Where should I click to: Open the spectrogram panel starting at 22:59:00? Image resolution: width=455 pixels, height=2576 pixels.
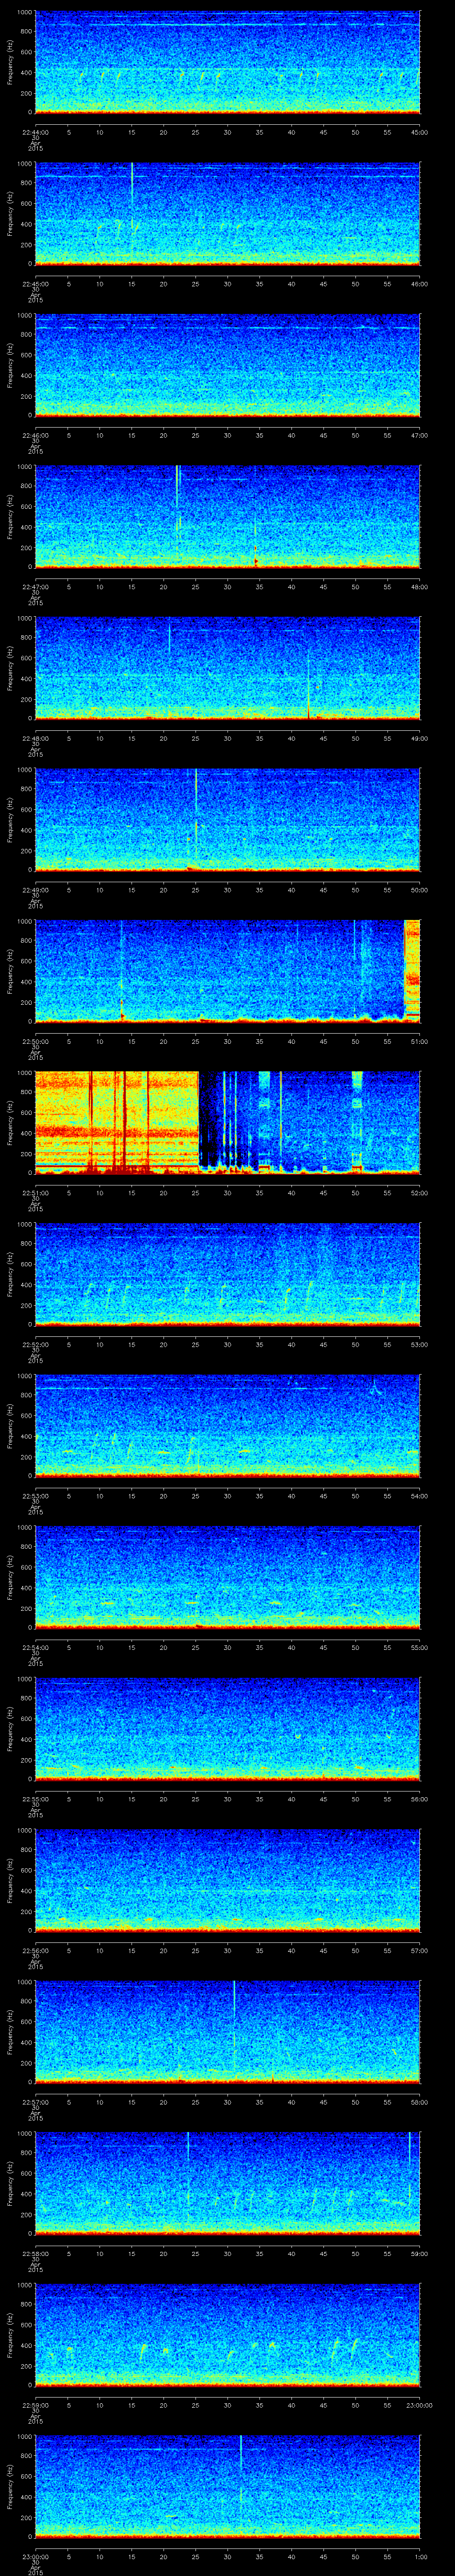coord(227,2335)
